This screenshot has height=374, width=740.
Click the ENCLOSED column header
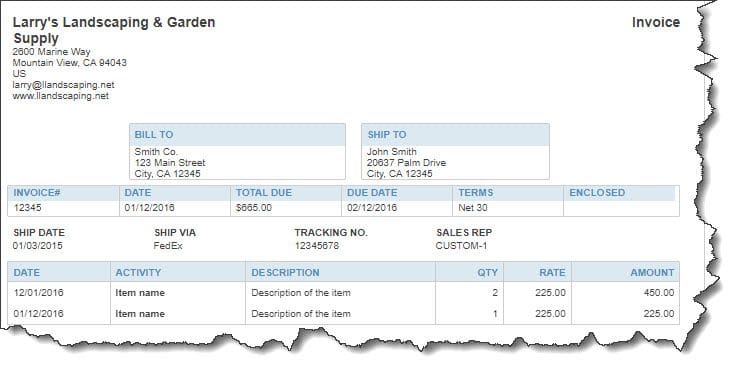[597, 193]
